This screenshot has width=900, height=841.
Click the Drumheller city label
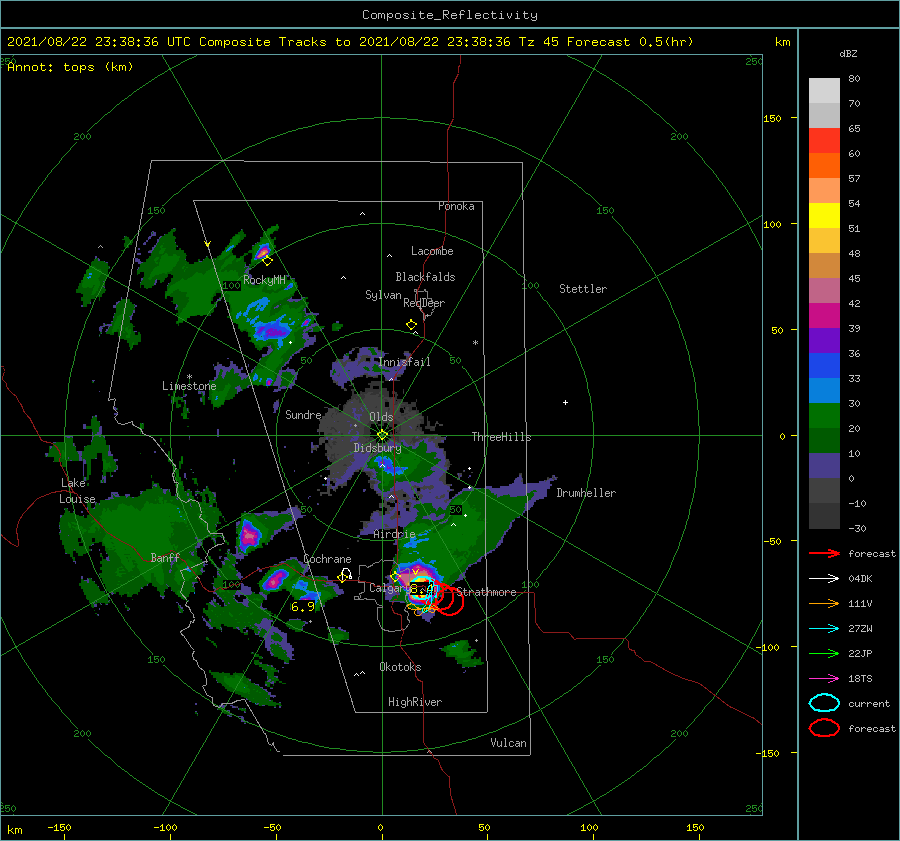[x=586, y=493]
